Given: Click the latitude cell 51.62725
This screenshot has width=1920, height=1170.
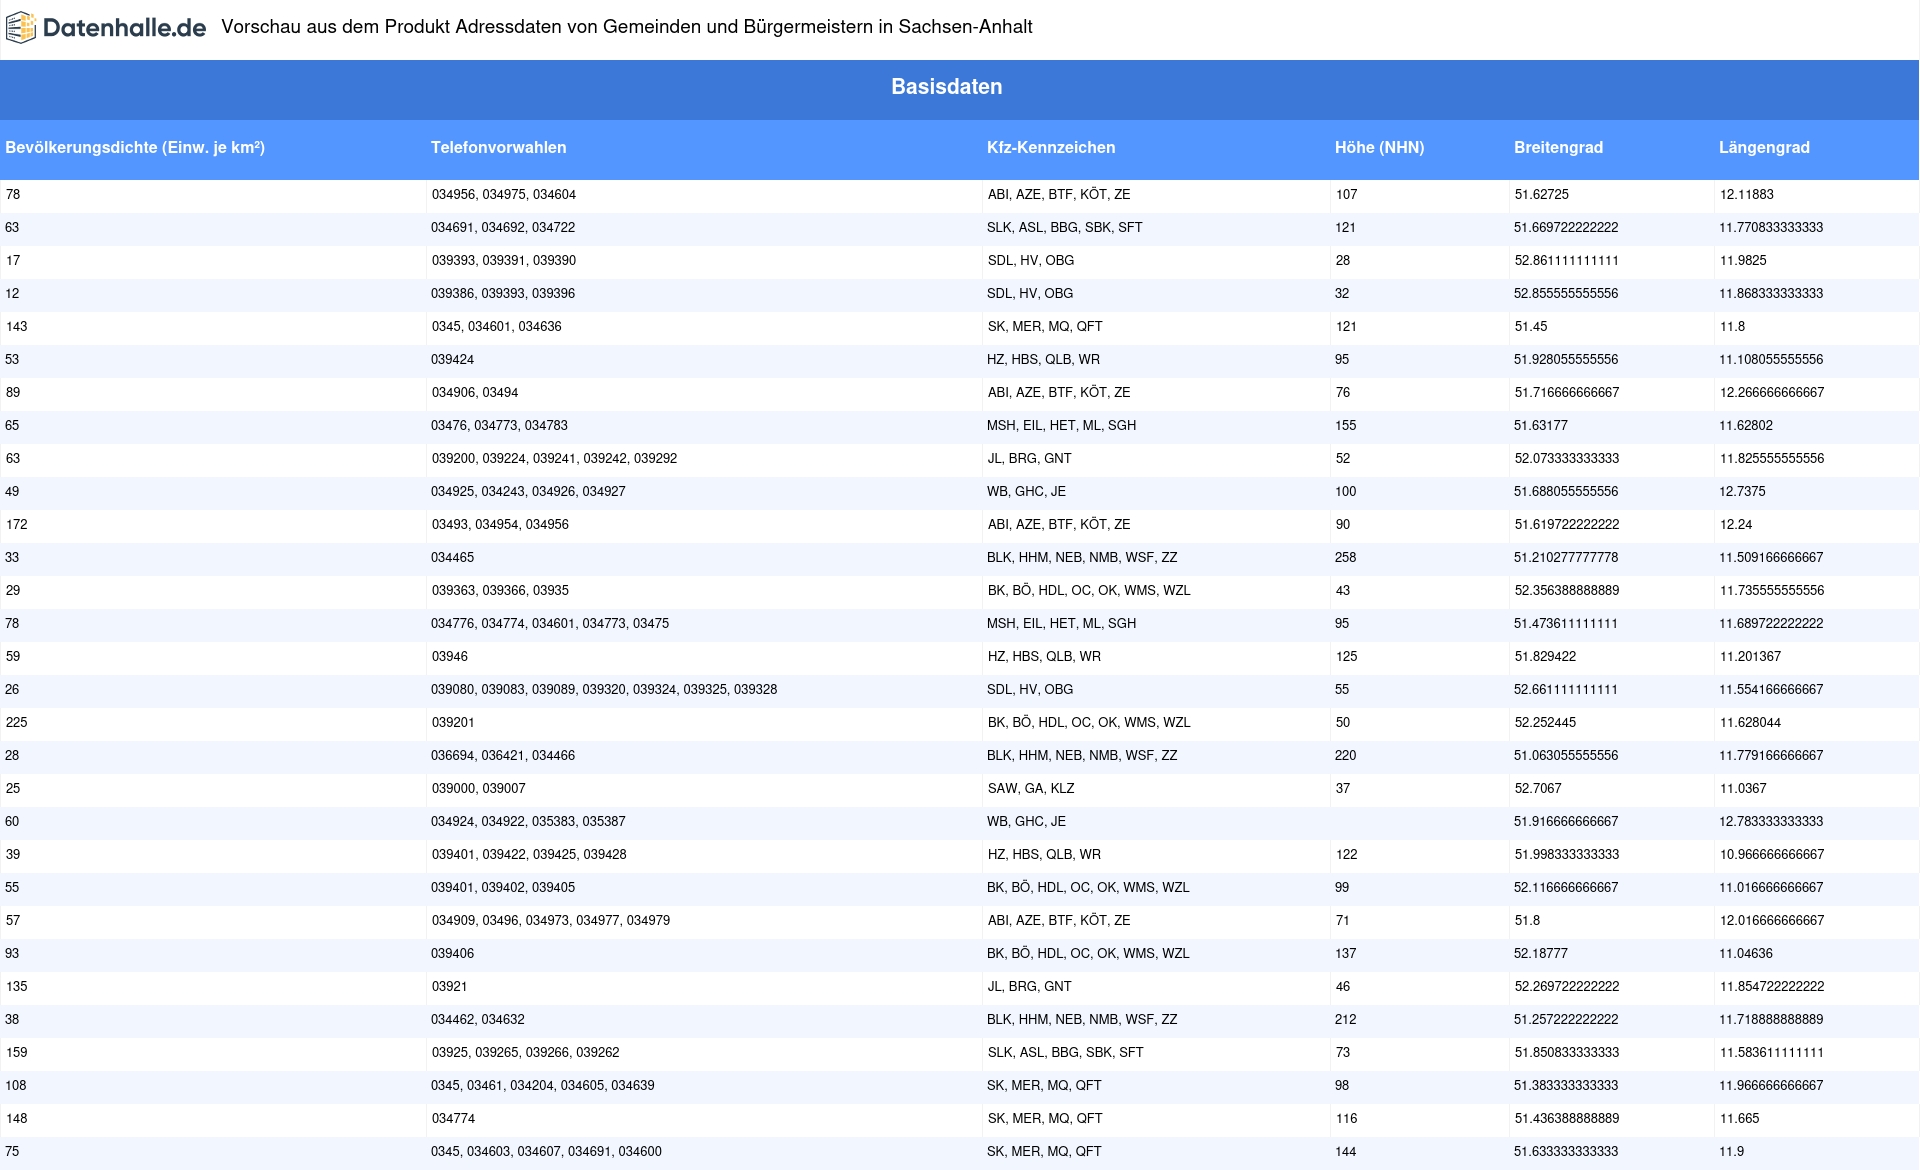Looking at the screenshot, I should (1541, 195).
